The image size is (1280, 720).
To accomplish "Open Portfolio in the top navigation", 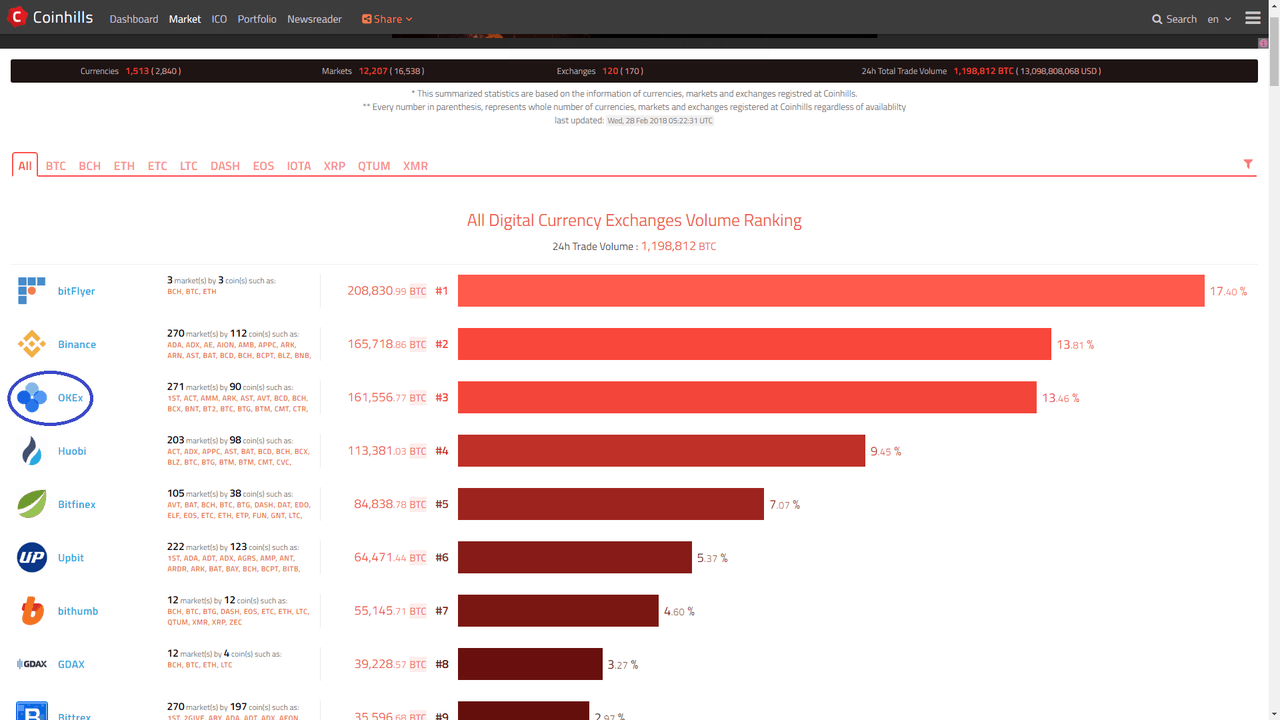I will coord(257,19).
